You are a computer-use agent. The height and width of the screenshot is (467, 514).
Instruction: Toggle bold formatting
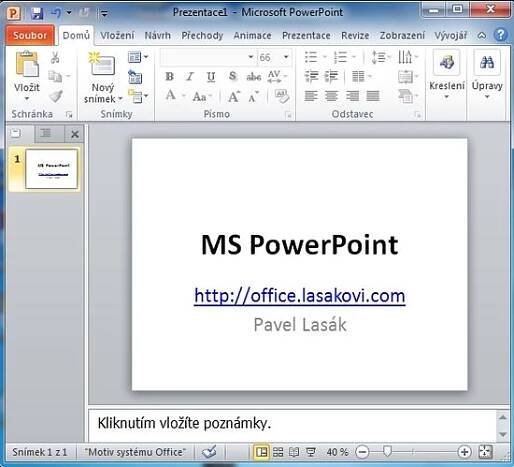(169, 77)
